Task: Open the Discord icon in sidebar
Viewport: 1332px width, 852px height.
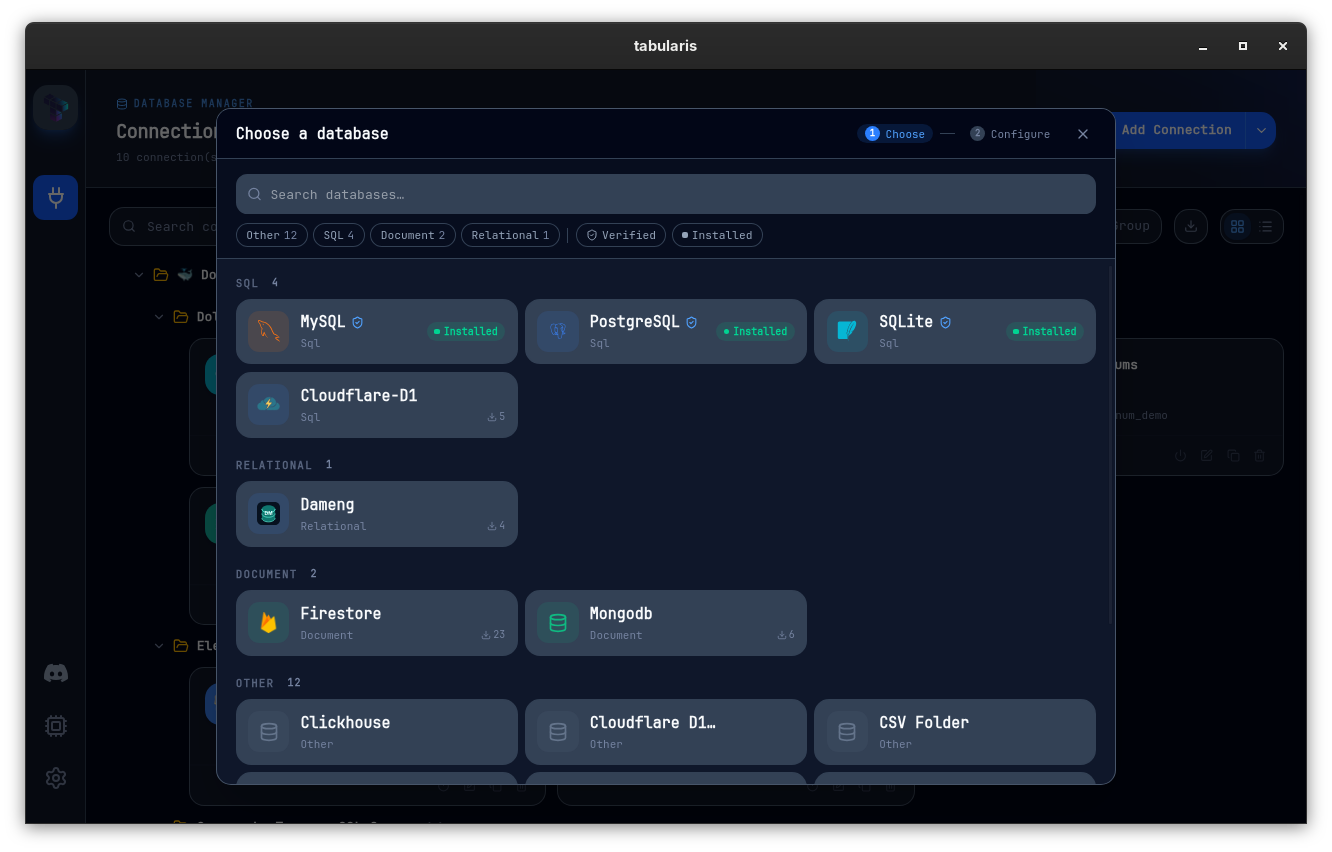Action: point(56,673)
